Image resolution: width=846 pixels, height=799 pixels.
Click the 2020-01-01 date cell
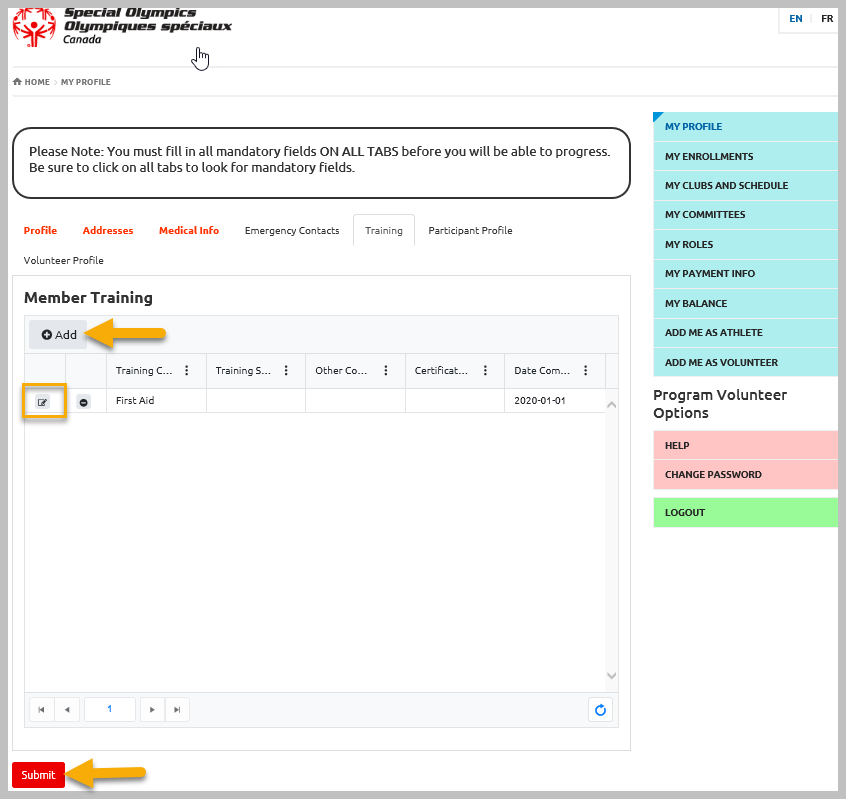555,401
